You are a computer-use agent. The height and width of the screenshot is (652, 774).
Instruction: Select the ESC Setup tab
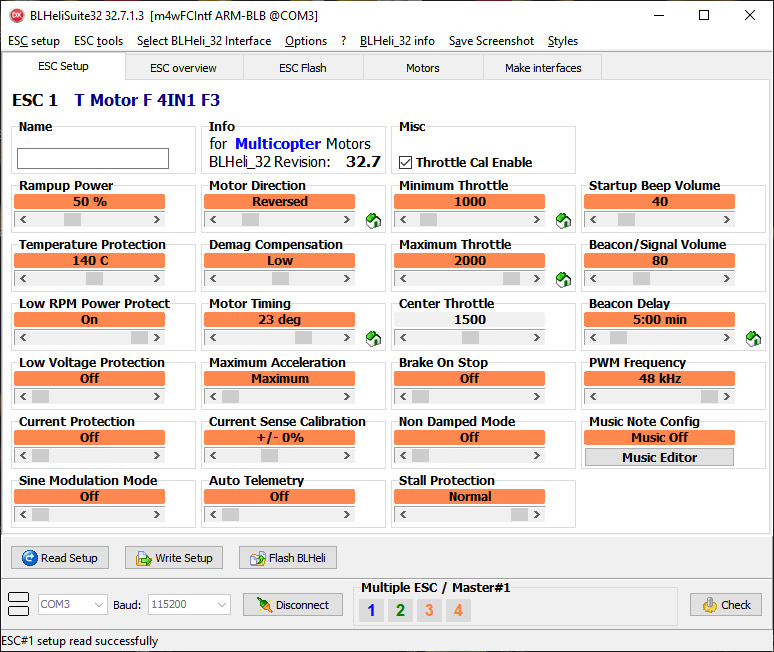(x=63, y=66)
